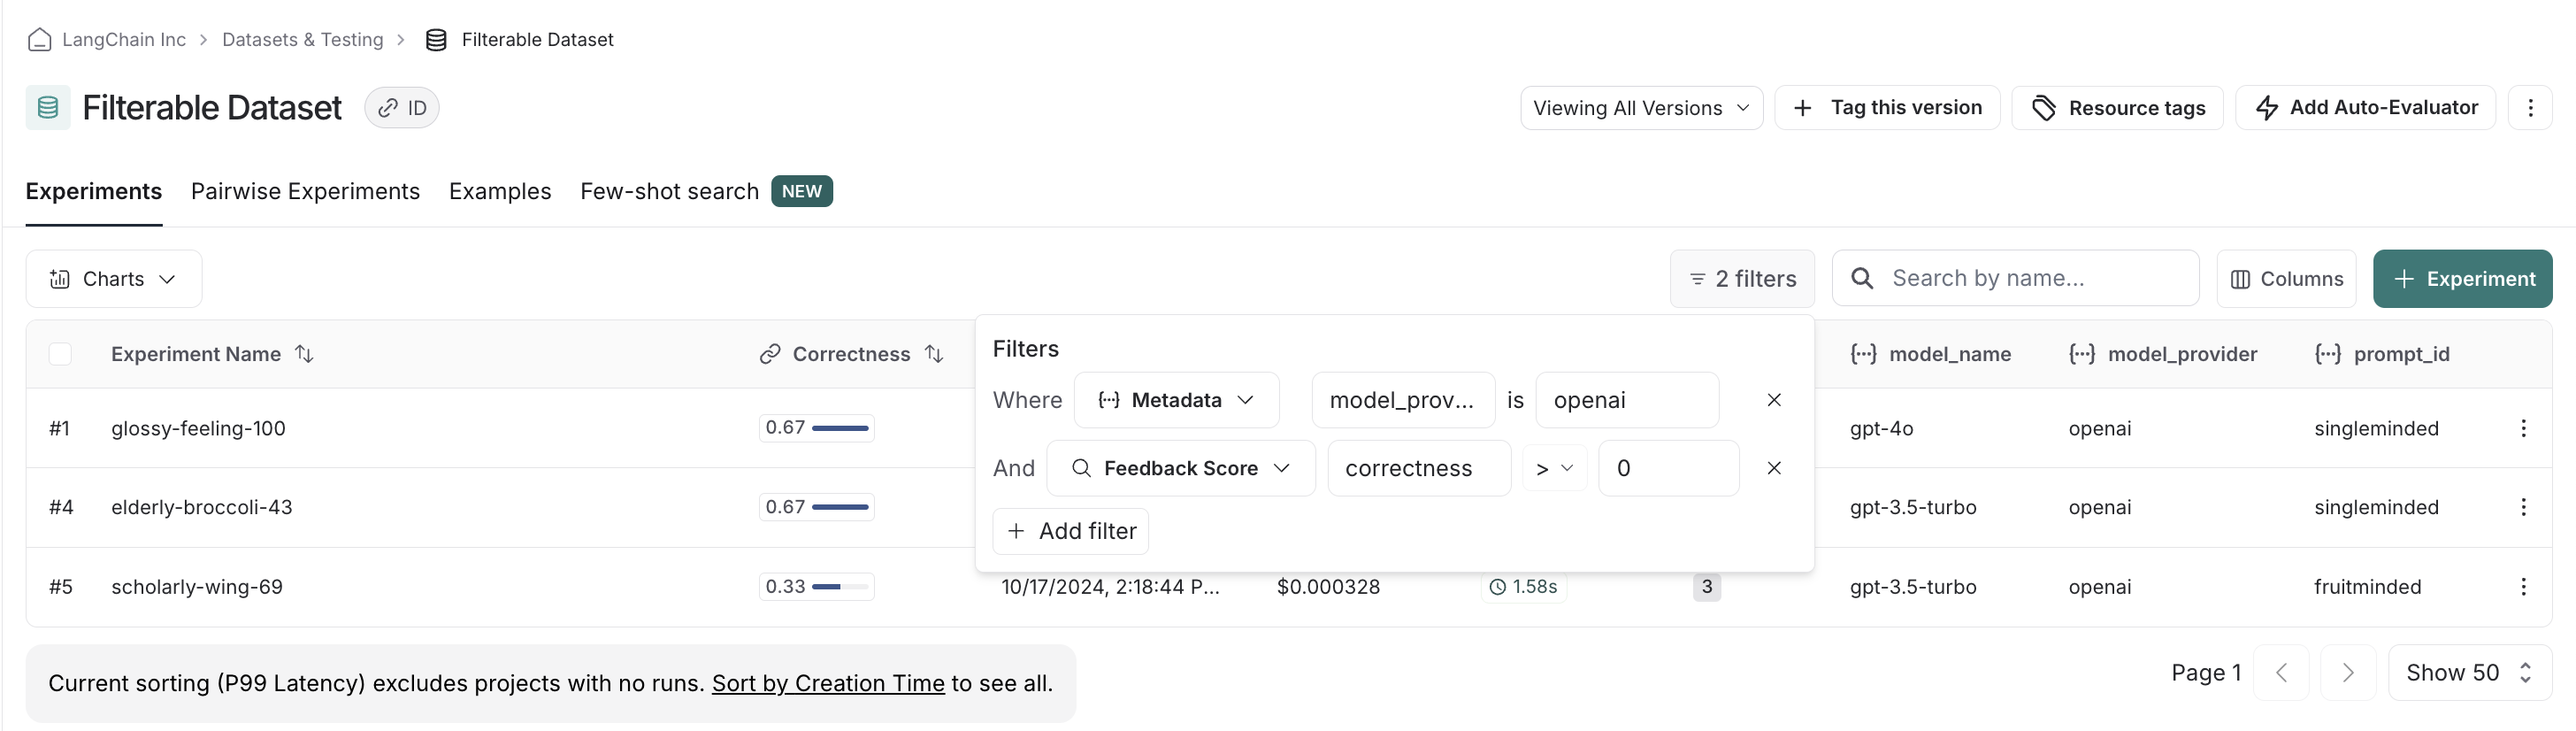Viewport: 2576px width, 731px height.
Task: Expand the Charts dropdown
Action: pos(114,279)
